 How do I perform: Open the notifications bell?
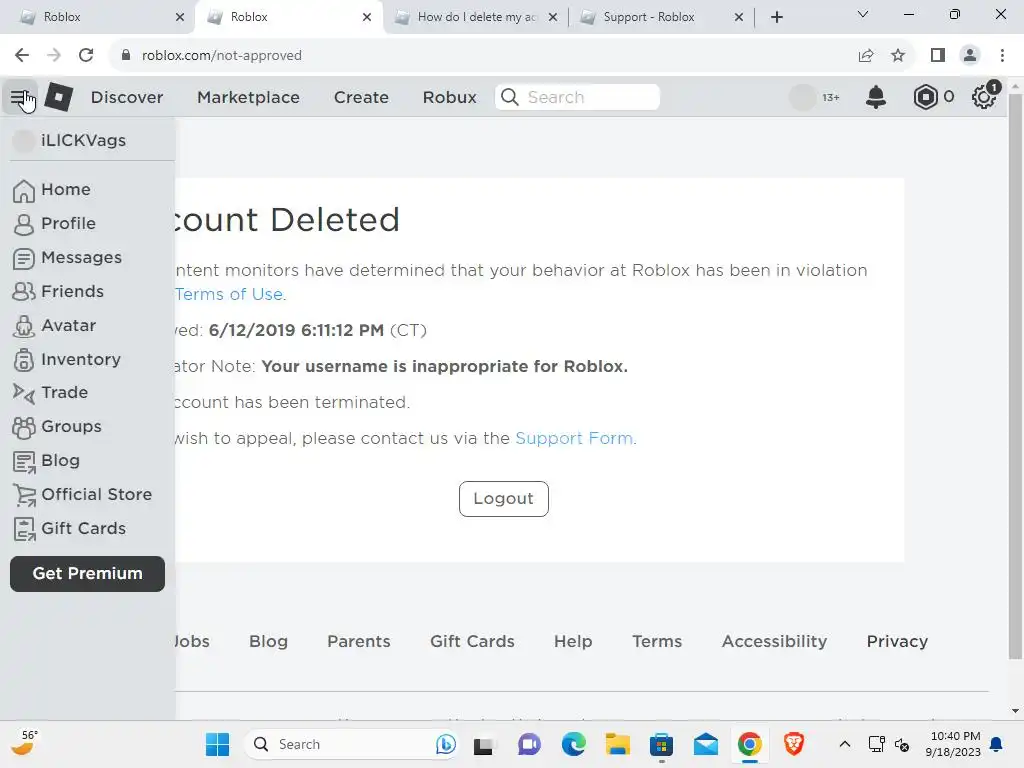click(x=876, y=97)
